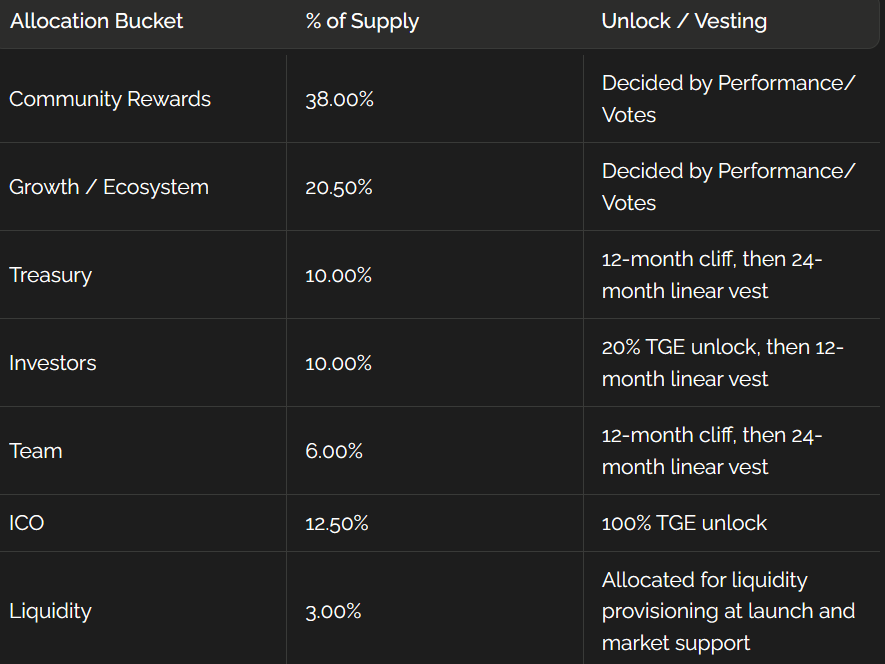
Task: Select the Community Rewards row label
Action: pyautogui.click(x=110, y=99)
